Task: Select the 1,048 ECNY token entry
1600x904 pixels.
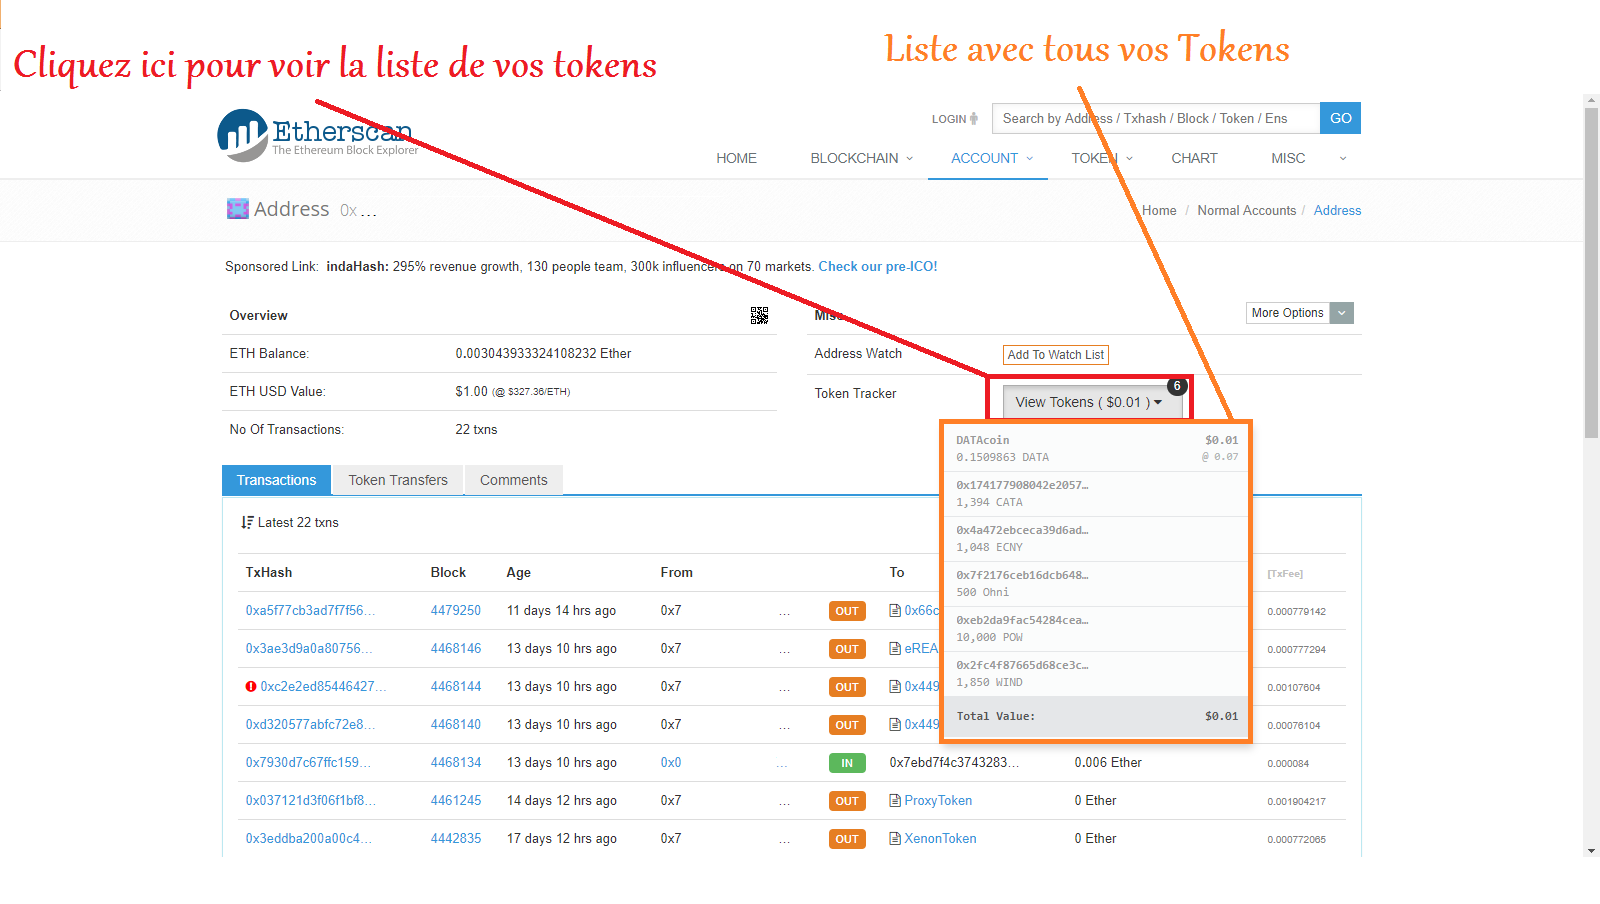Action: pyautogui.click(x=1097, y=539)
